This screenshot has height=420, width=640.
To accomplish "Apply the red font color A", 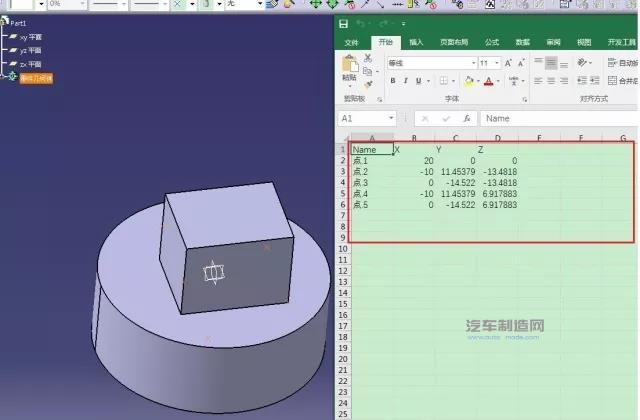I will [x=489, y=81].
